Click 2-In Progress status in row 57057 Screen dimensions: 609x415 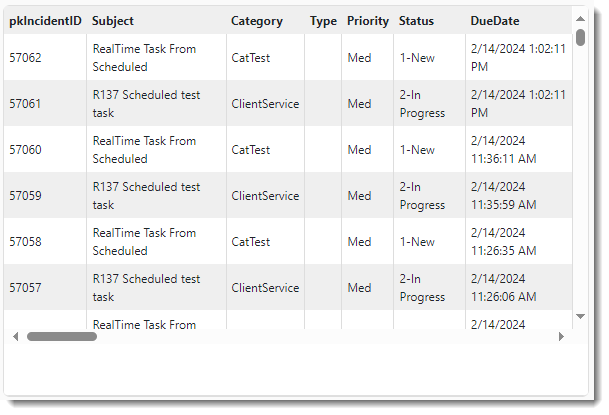point(422,288)
